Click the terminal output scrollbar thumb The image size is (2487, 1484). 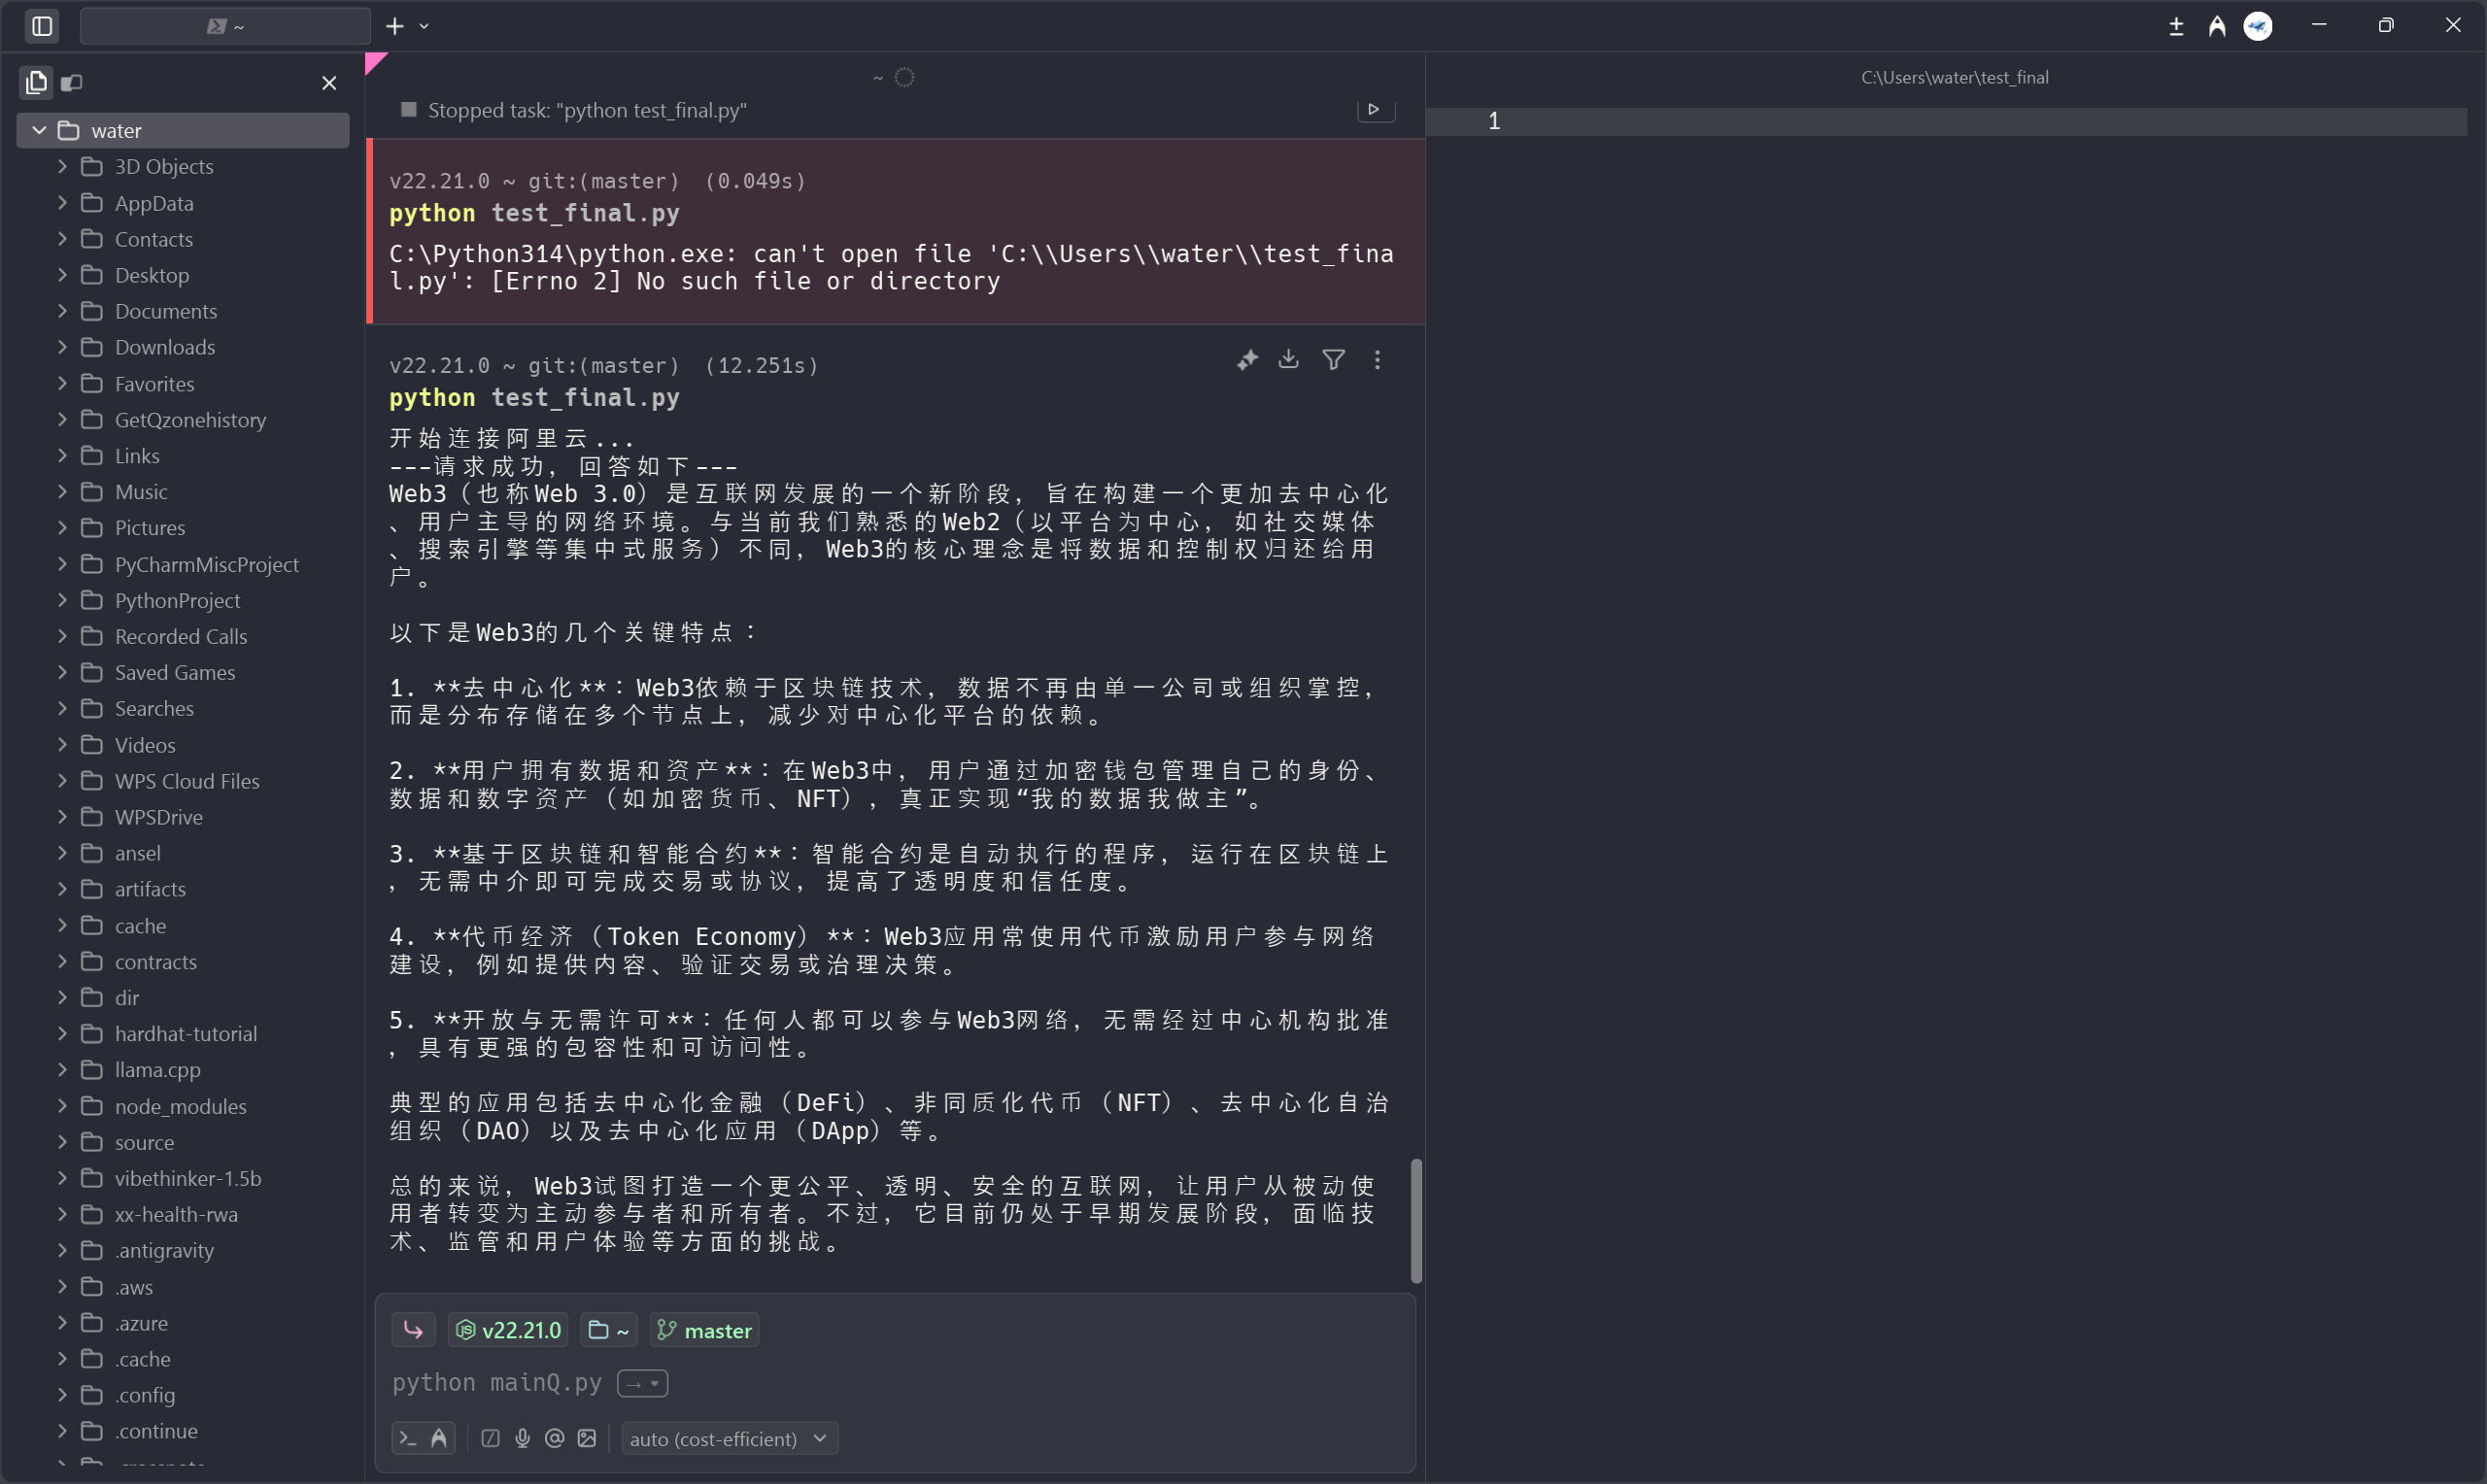click(1416, 1220)
